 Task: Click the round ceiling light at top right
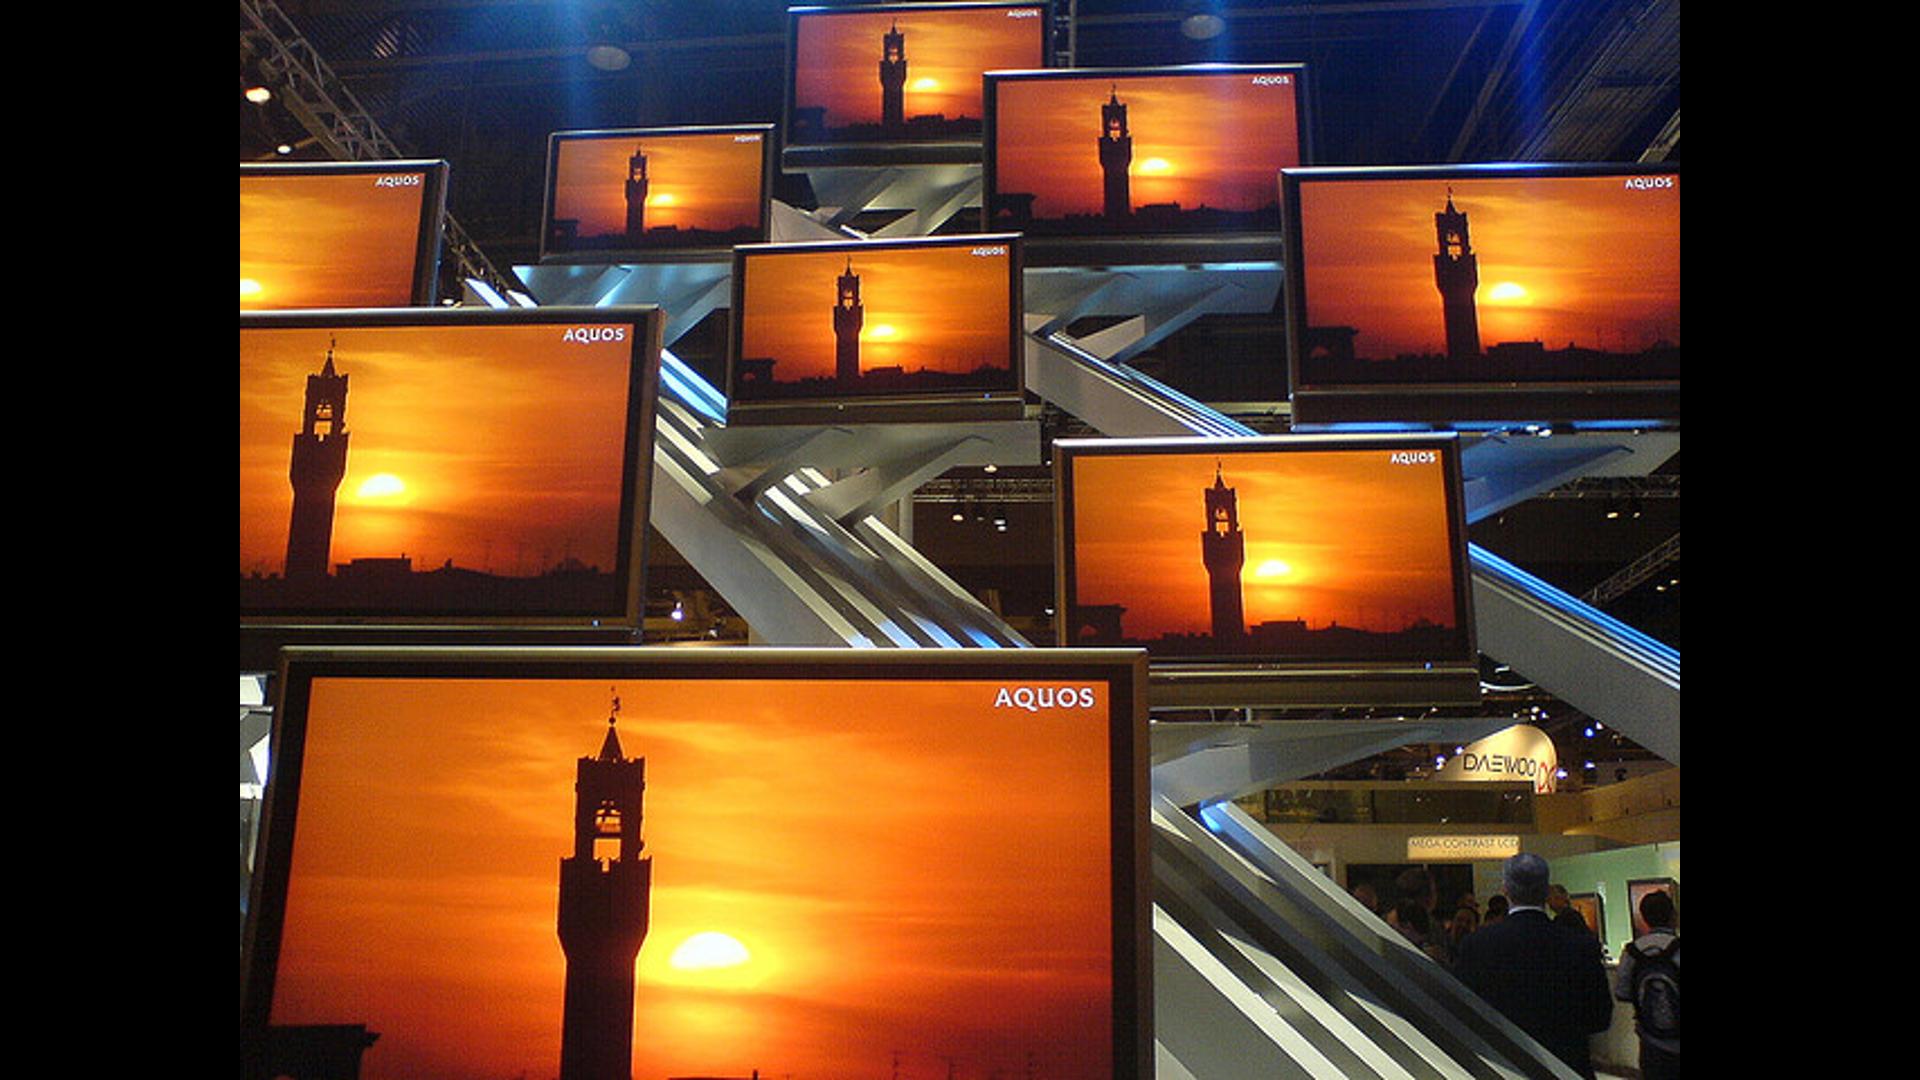point(1202,25)
